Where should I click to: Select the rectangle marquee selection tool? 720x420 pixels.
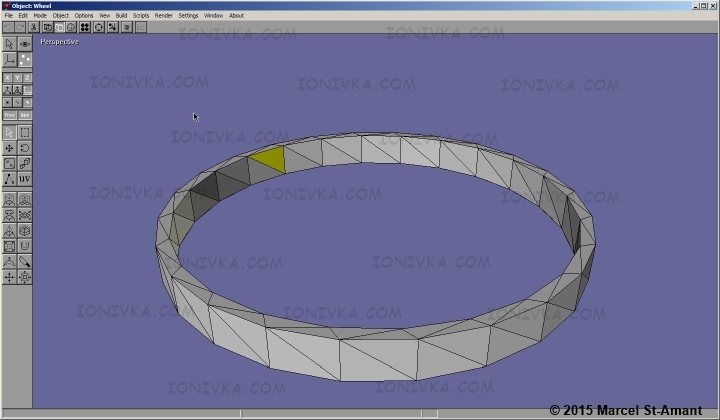click(x=25, y=132)
